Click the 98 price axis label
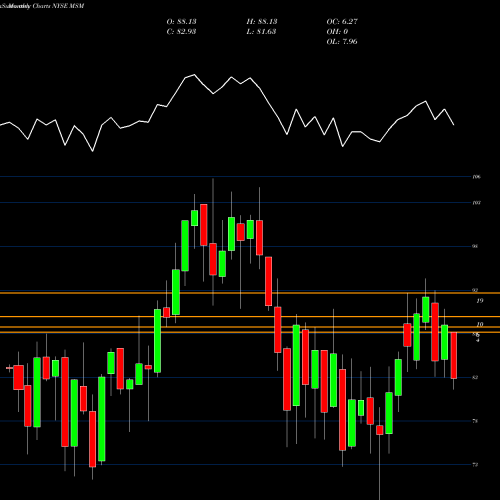This screenshot has width=500, height=500. 475,246
